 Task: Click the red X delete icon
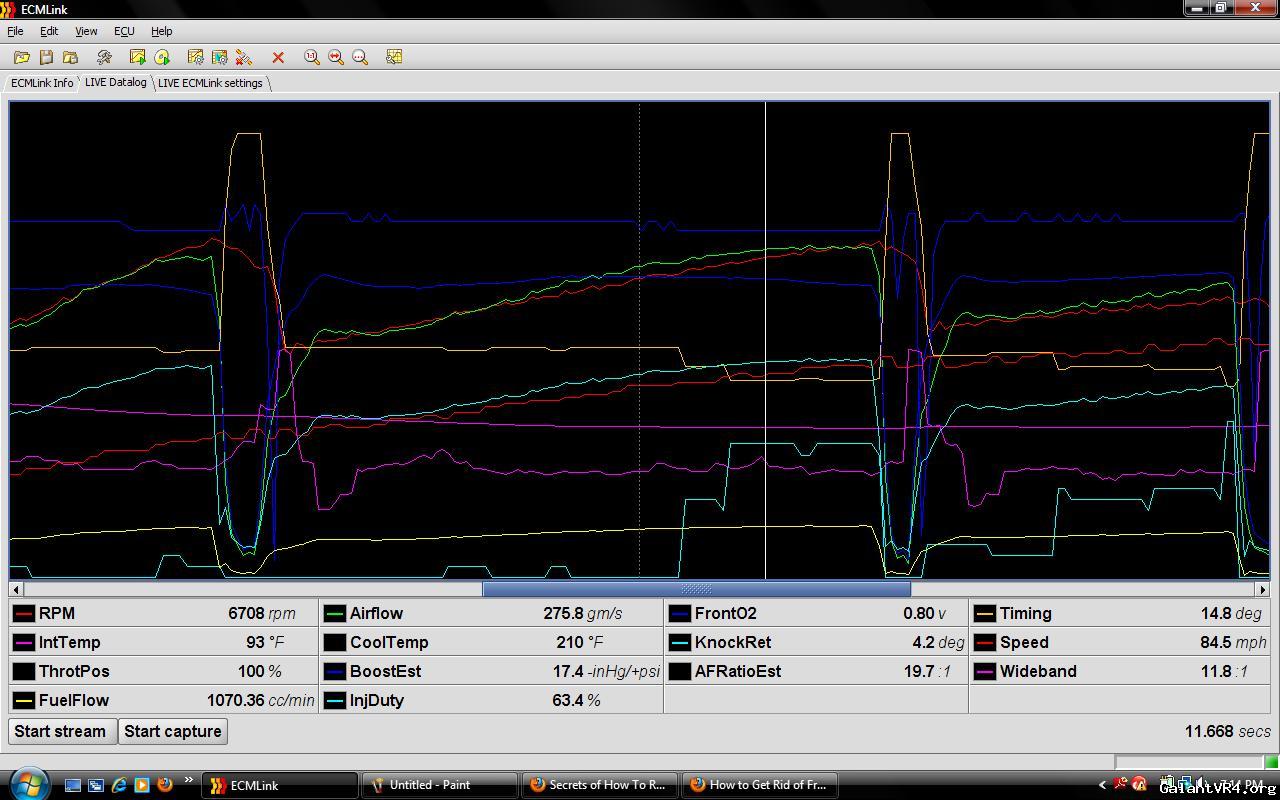click(278, 58)
